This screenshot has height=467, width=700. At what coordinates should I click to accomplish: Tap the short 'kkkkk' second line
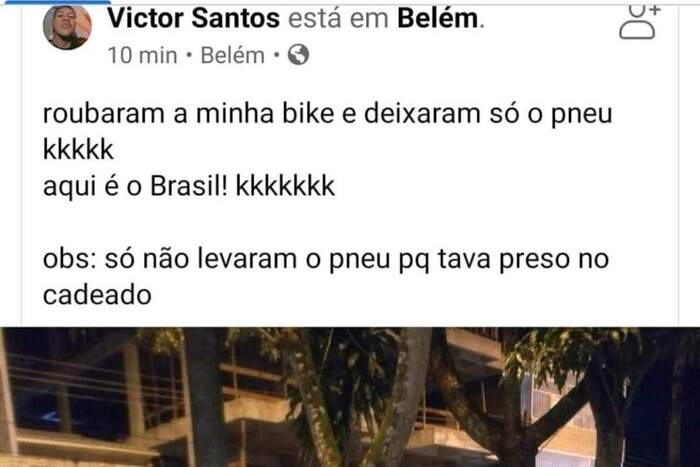78,150
